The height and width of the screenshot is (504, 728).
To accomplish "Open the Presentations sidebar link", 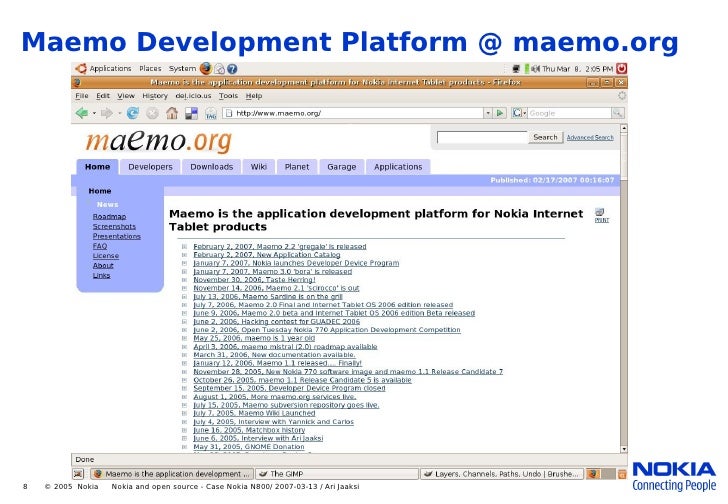I will coord(117,236).
